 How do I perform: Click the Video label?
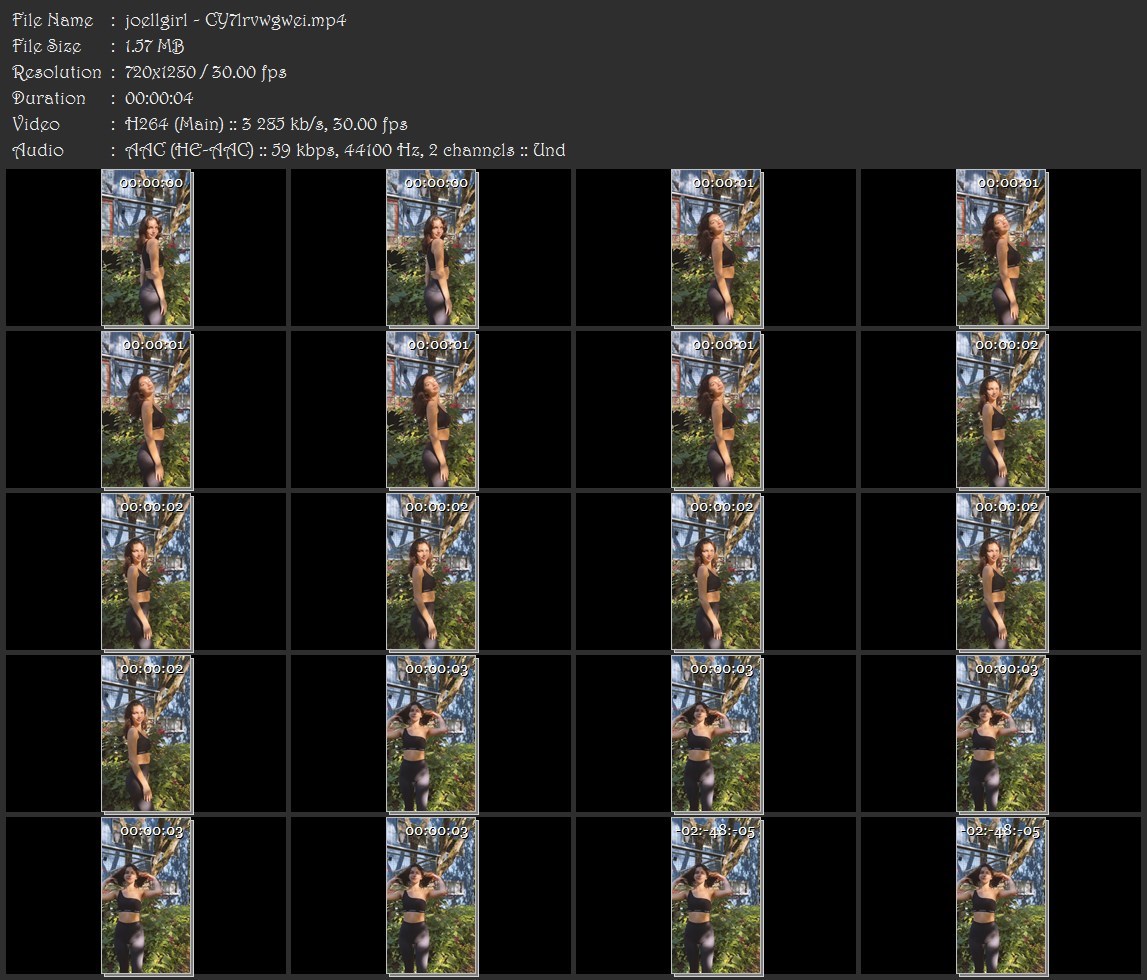(36, 124)
